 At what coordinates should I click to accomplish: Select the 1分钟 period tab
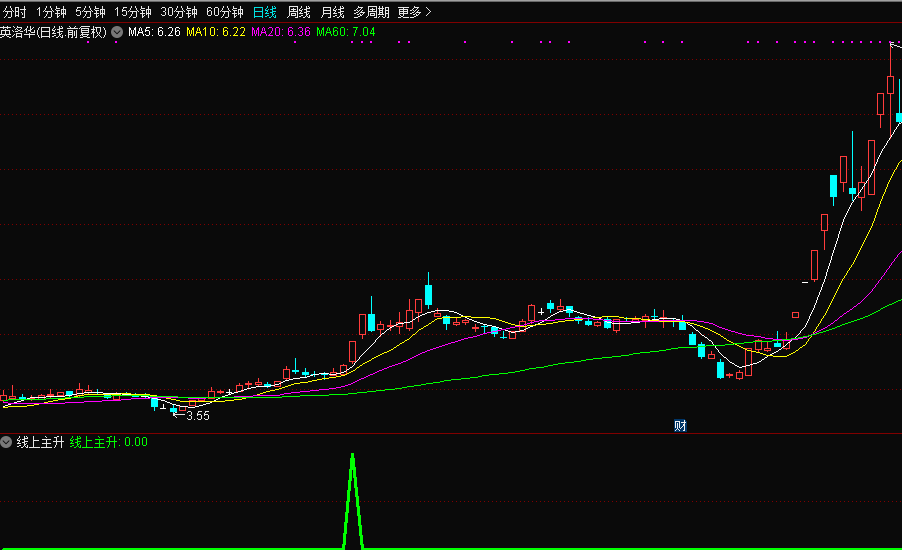[51, 12]
